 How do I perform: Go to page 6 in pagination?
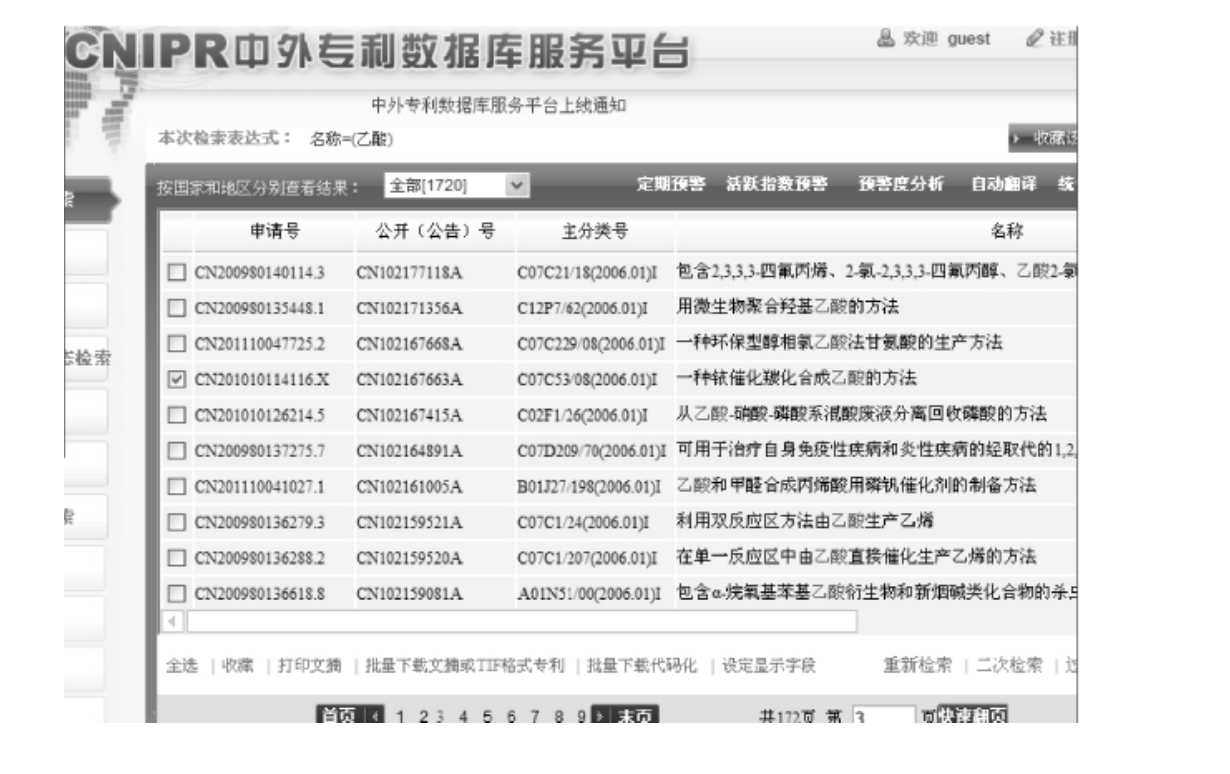coord(511,717)
